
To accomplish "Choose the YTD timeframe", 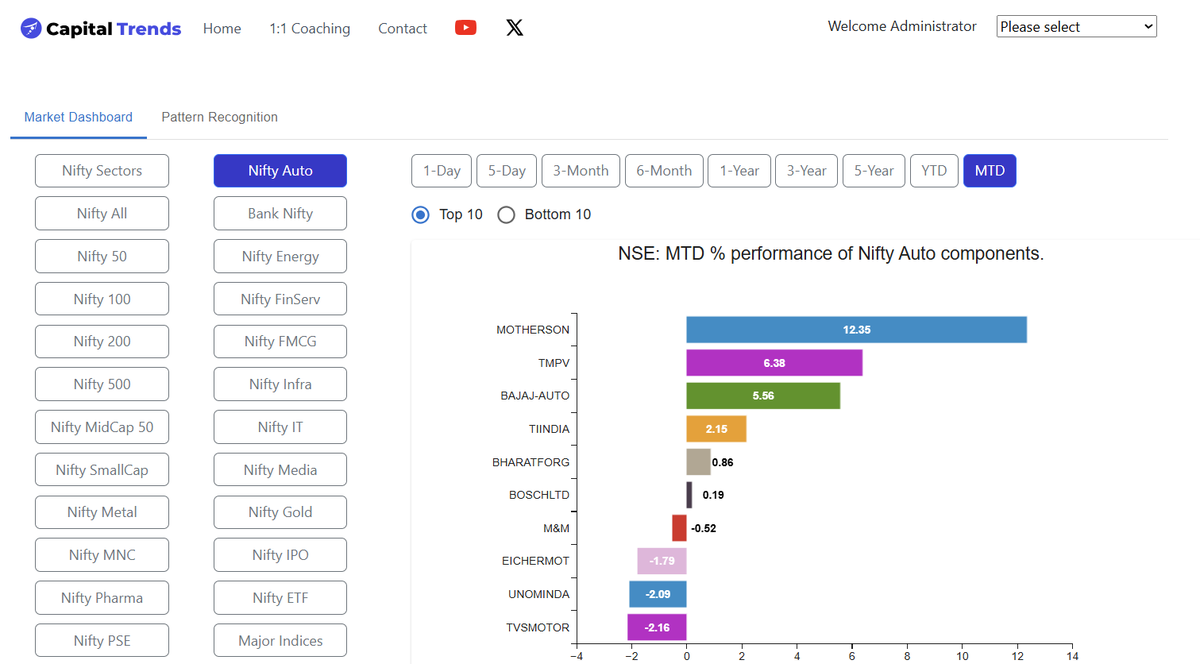I will (x=934, y=171).
